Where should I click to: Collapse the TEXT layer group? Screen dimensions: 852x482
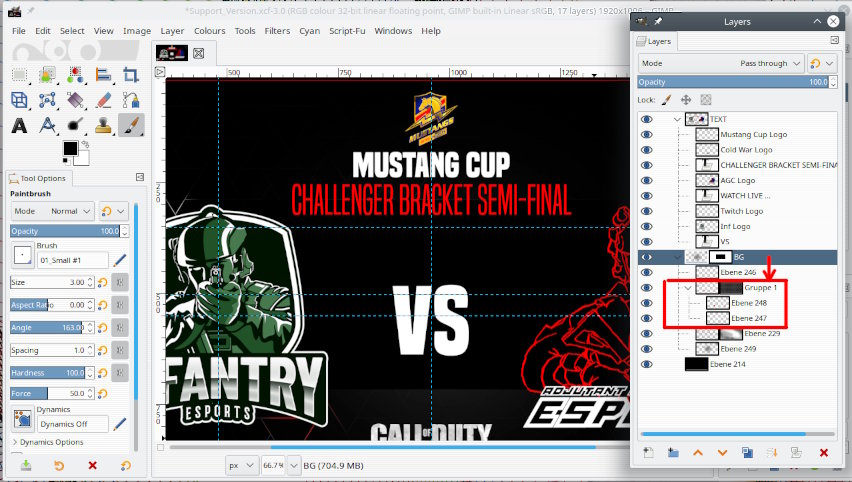click(677, 119)
